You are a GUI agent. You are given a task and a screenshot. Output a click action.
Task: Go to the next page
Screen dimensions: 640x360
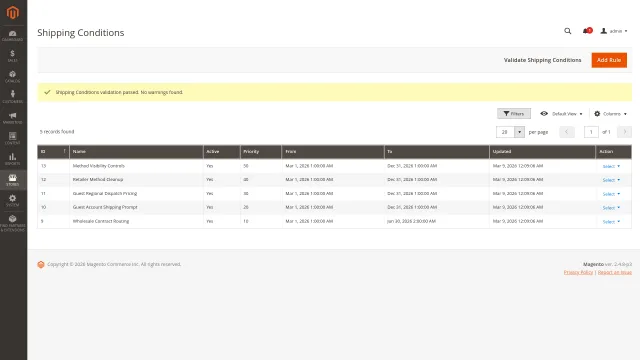coord(624,132)
